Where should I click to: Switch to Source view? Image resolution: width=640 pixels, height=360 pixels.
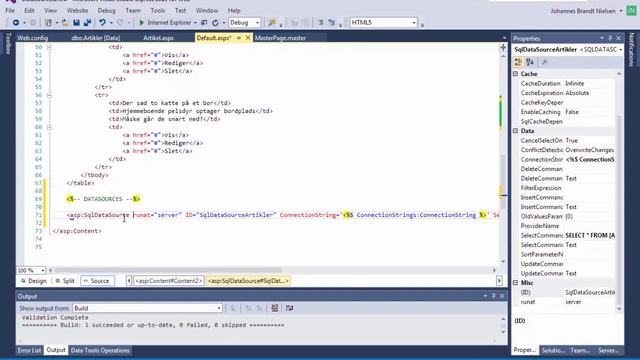coord(97,281)
